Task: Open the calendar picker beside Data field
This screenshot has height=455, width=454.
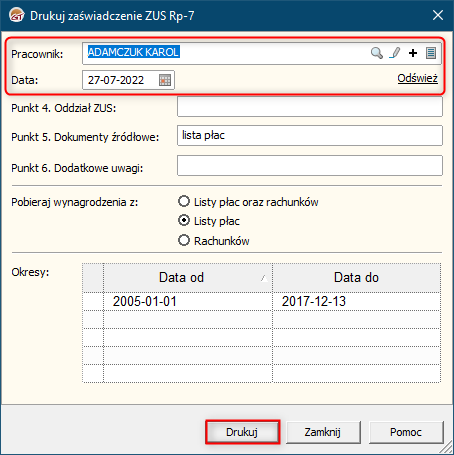Action: [x=165, y=80]
